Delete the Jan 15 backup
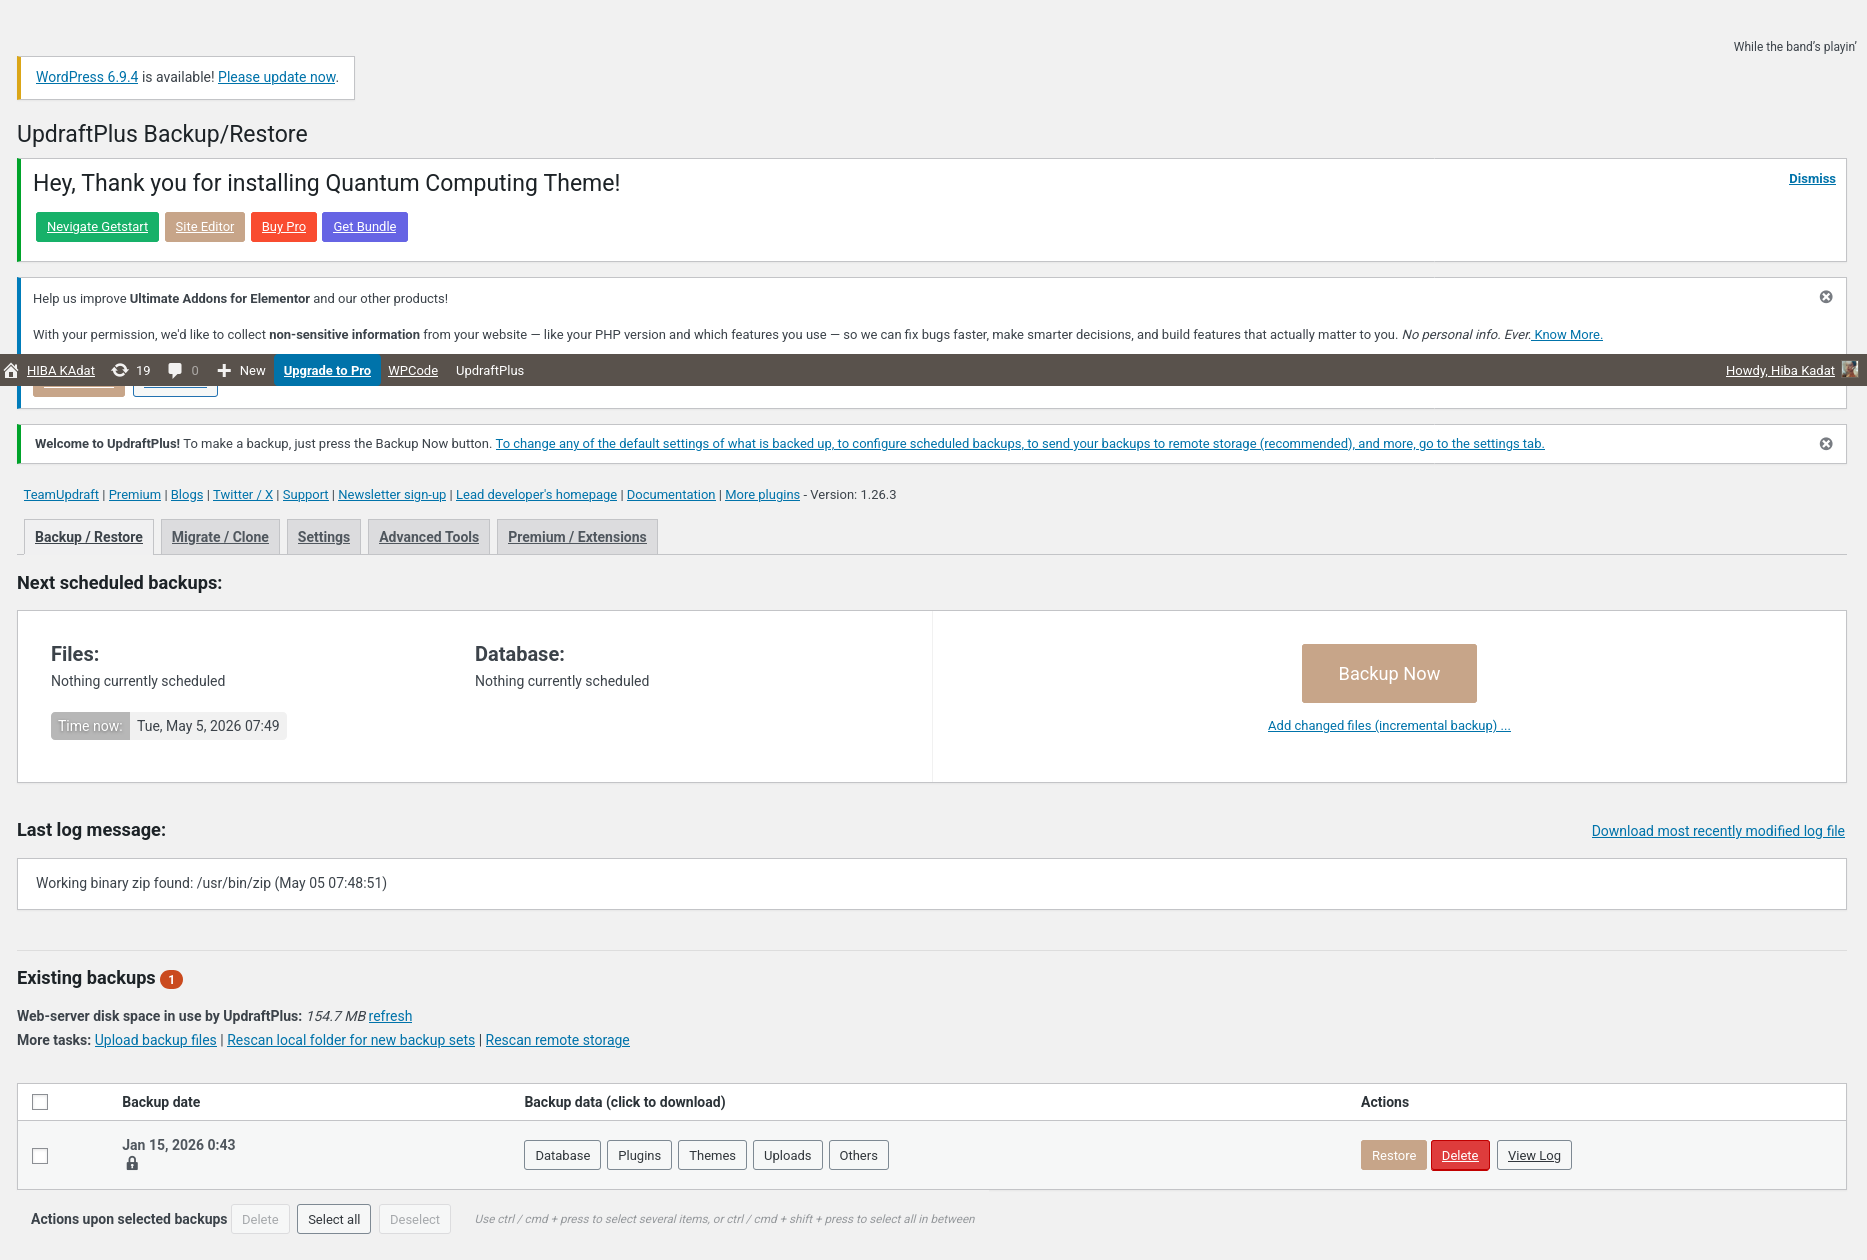This screenshot has height=1260, width=1867. [1460, 1155]
